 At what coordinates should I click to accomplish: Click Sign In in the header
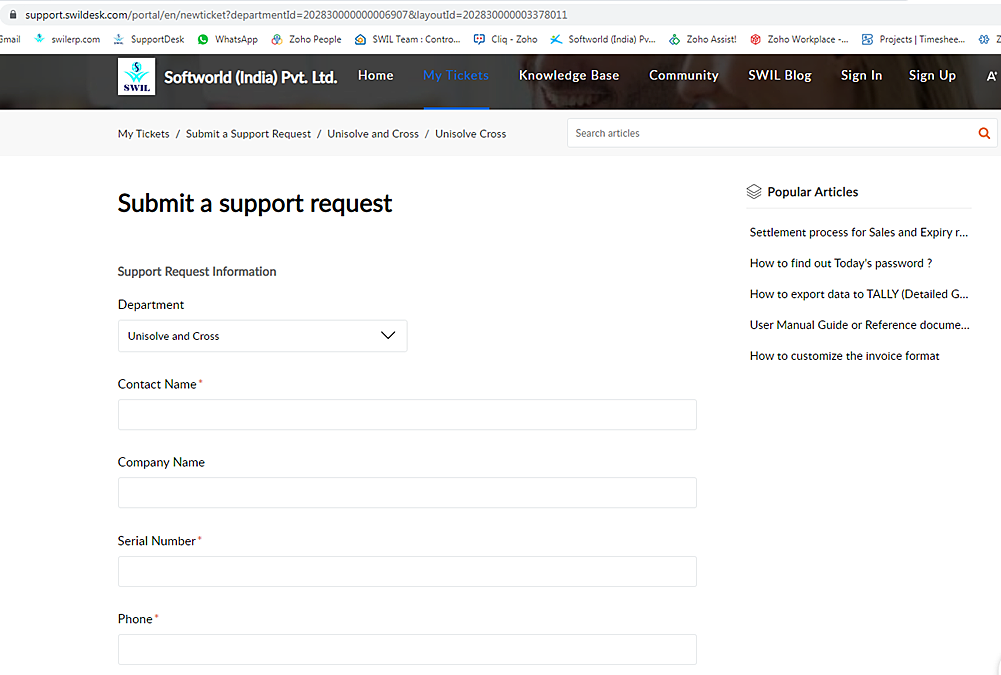click(861, 75)
